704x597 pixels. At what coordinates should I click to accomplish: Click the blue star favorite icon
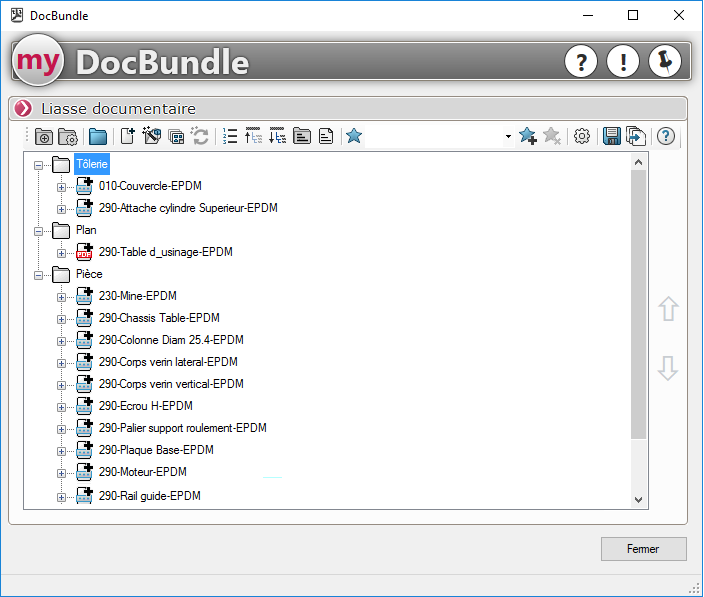353,137
